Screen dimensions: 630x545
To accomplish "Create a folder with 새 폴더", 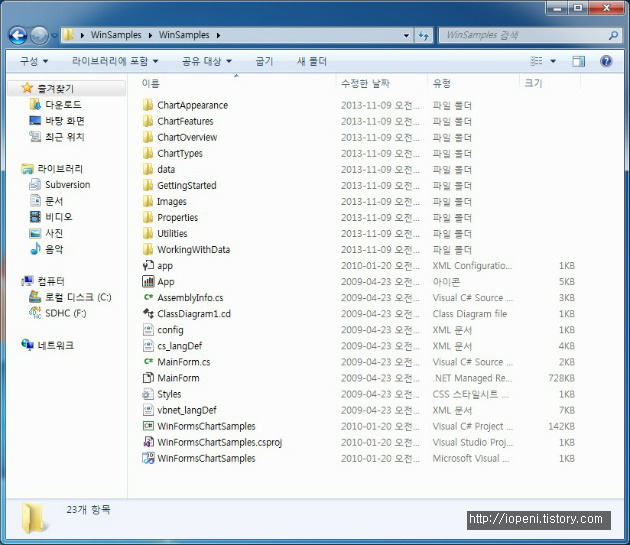I will [x=312, y=61].
